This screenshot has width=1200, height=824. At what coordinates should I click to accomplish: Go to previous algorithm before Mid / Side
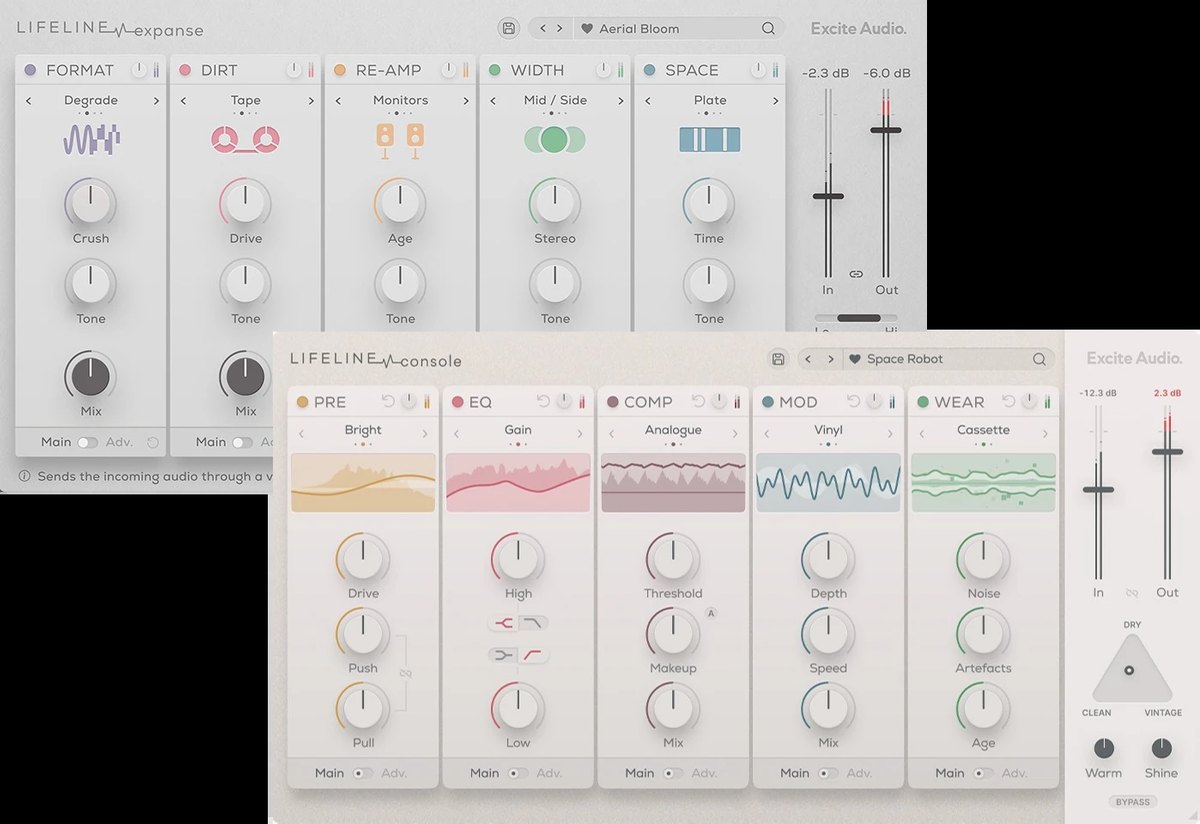[x=493, y=101]
